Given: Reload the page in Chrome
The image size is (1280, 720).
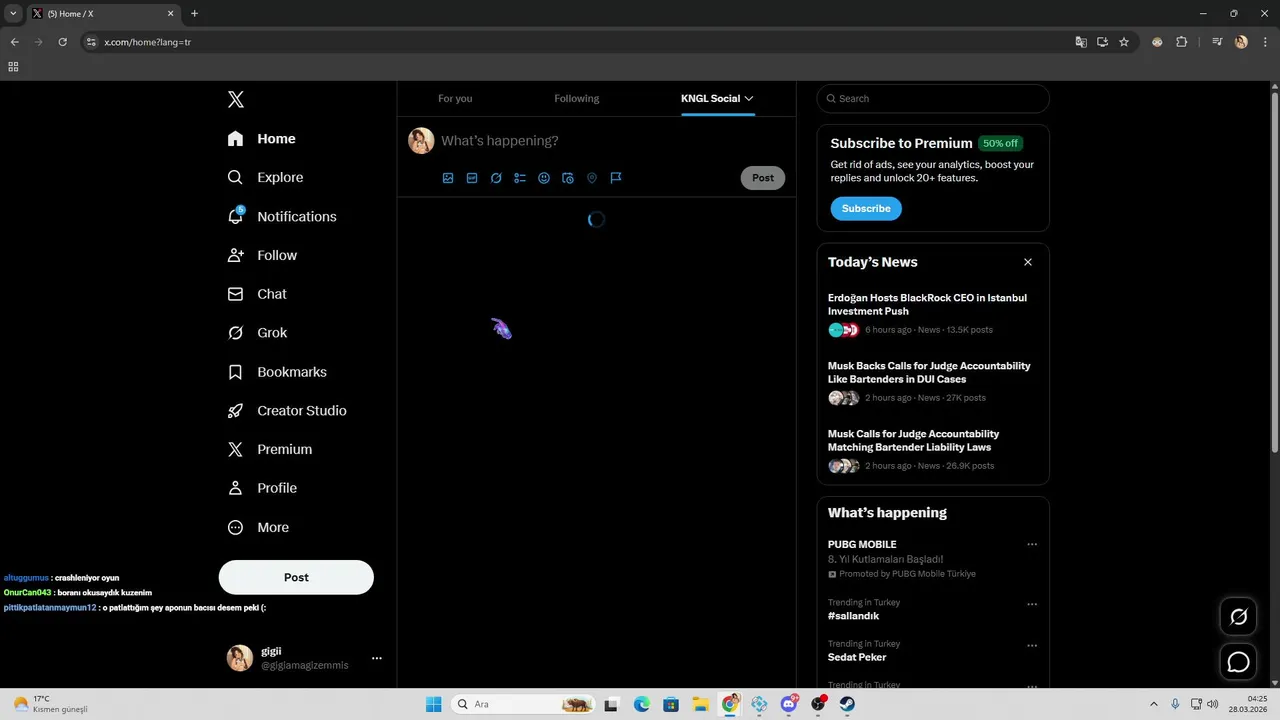Looking at the screenshot, I should pos(62,42).
